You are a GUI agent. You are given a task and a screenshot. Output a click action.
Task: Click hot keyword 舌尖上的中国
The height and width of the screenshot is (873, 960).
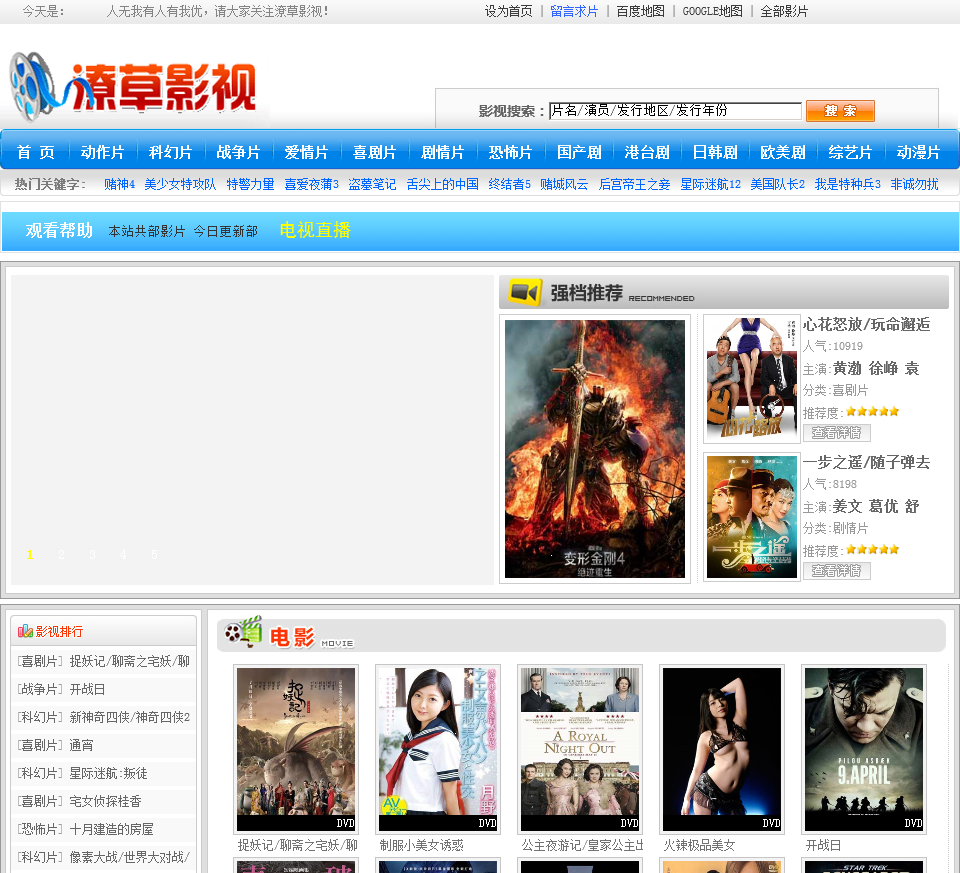coord(442,184)
